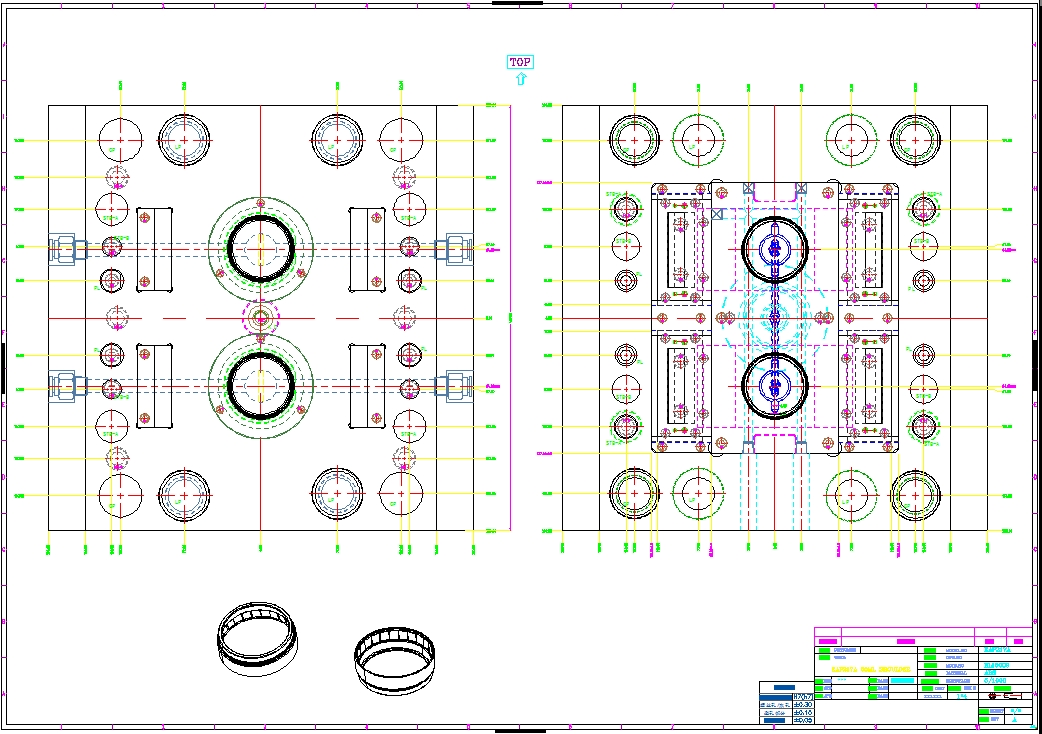The height and width of the screenshot is (734, 1042).
Task: Click the top-left guide pin hole in the left view
Action: pyautogui.click(x=121, y=140)
